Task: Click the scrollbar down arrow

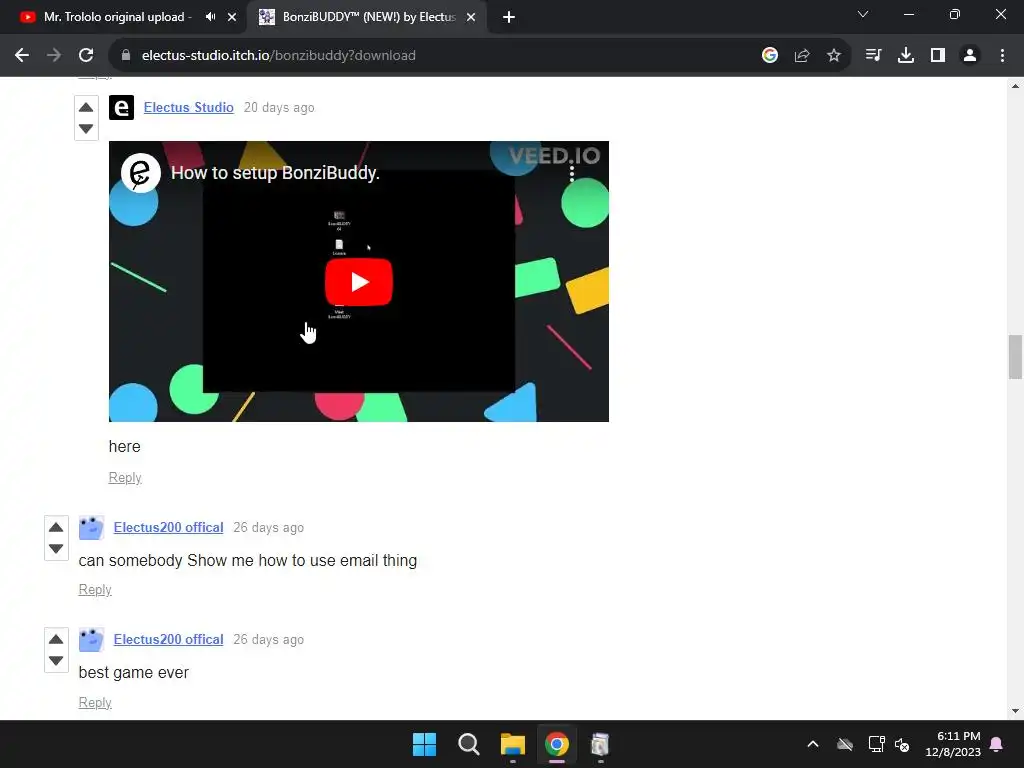Action: [x=1015, y=711]
